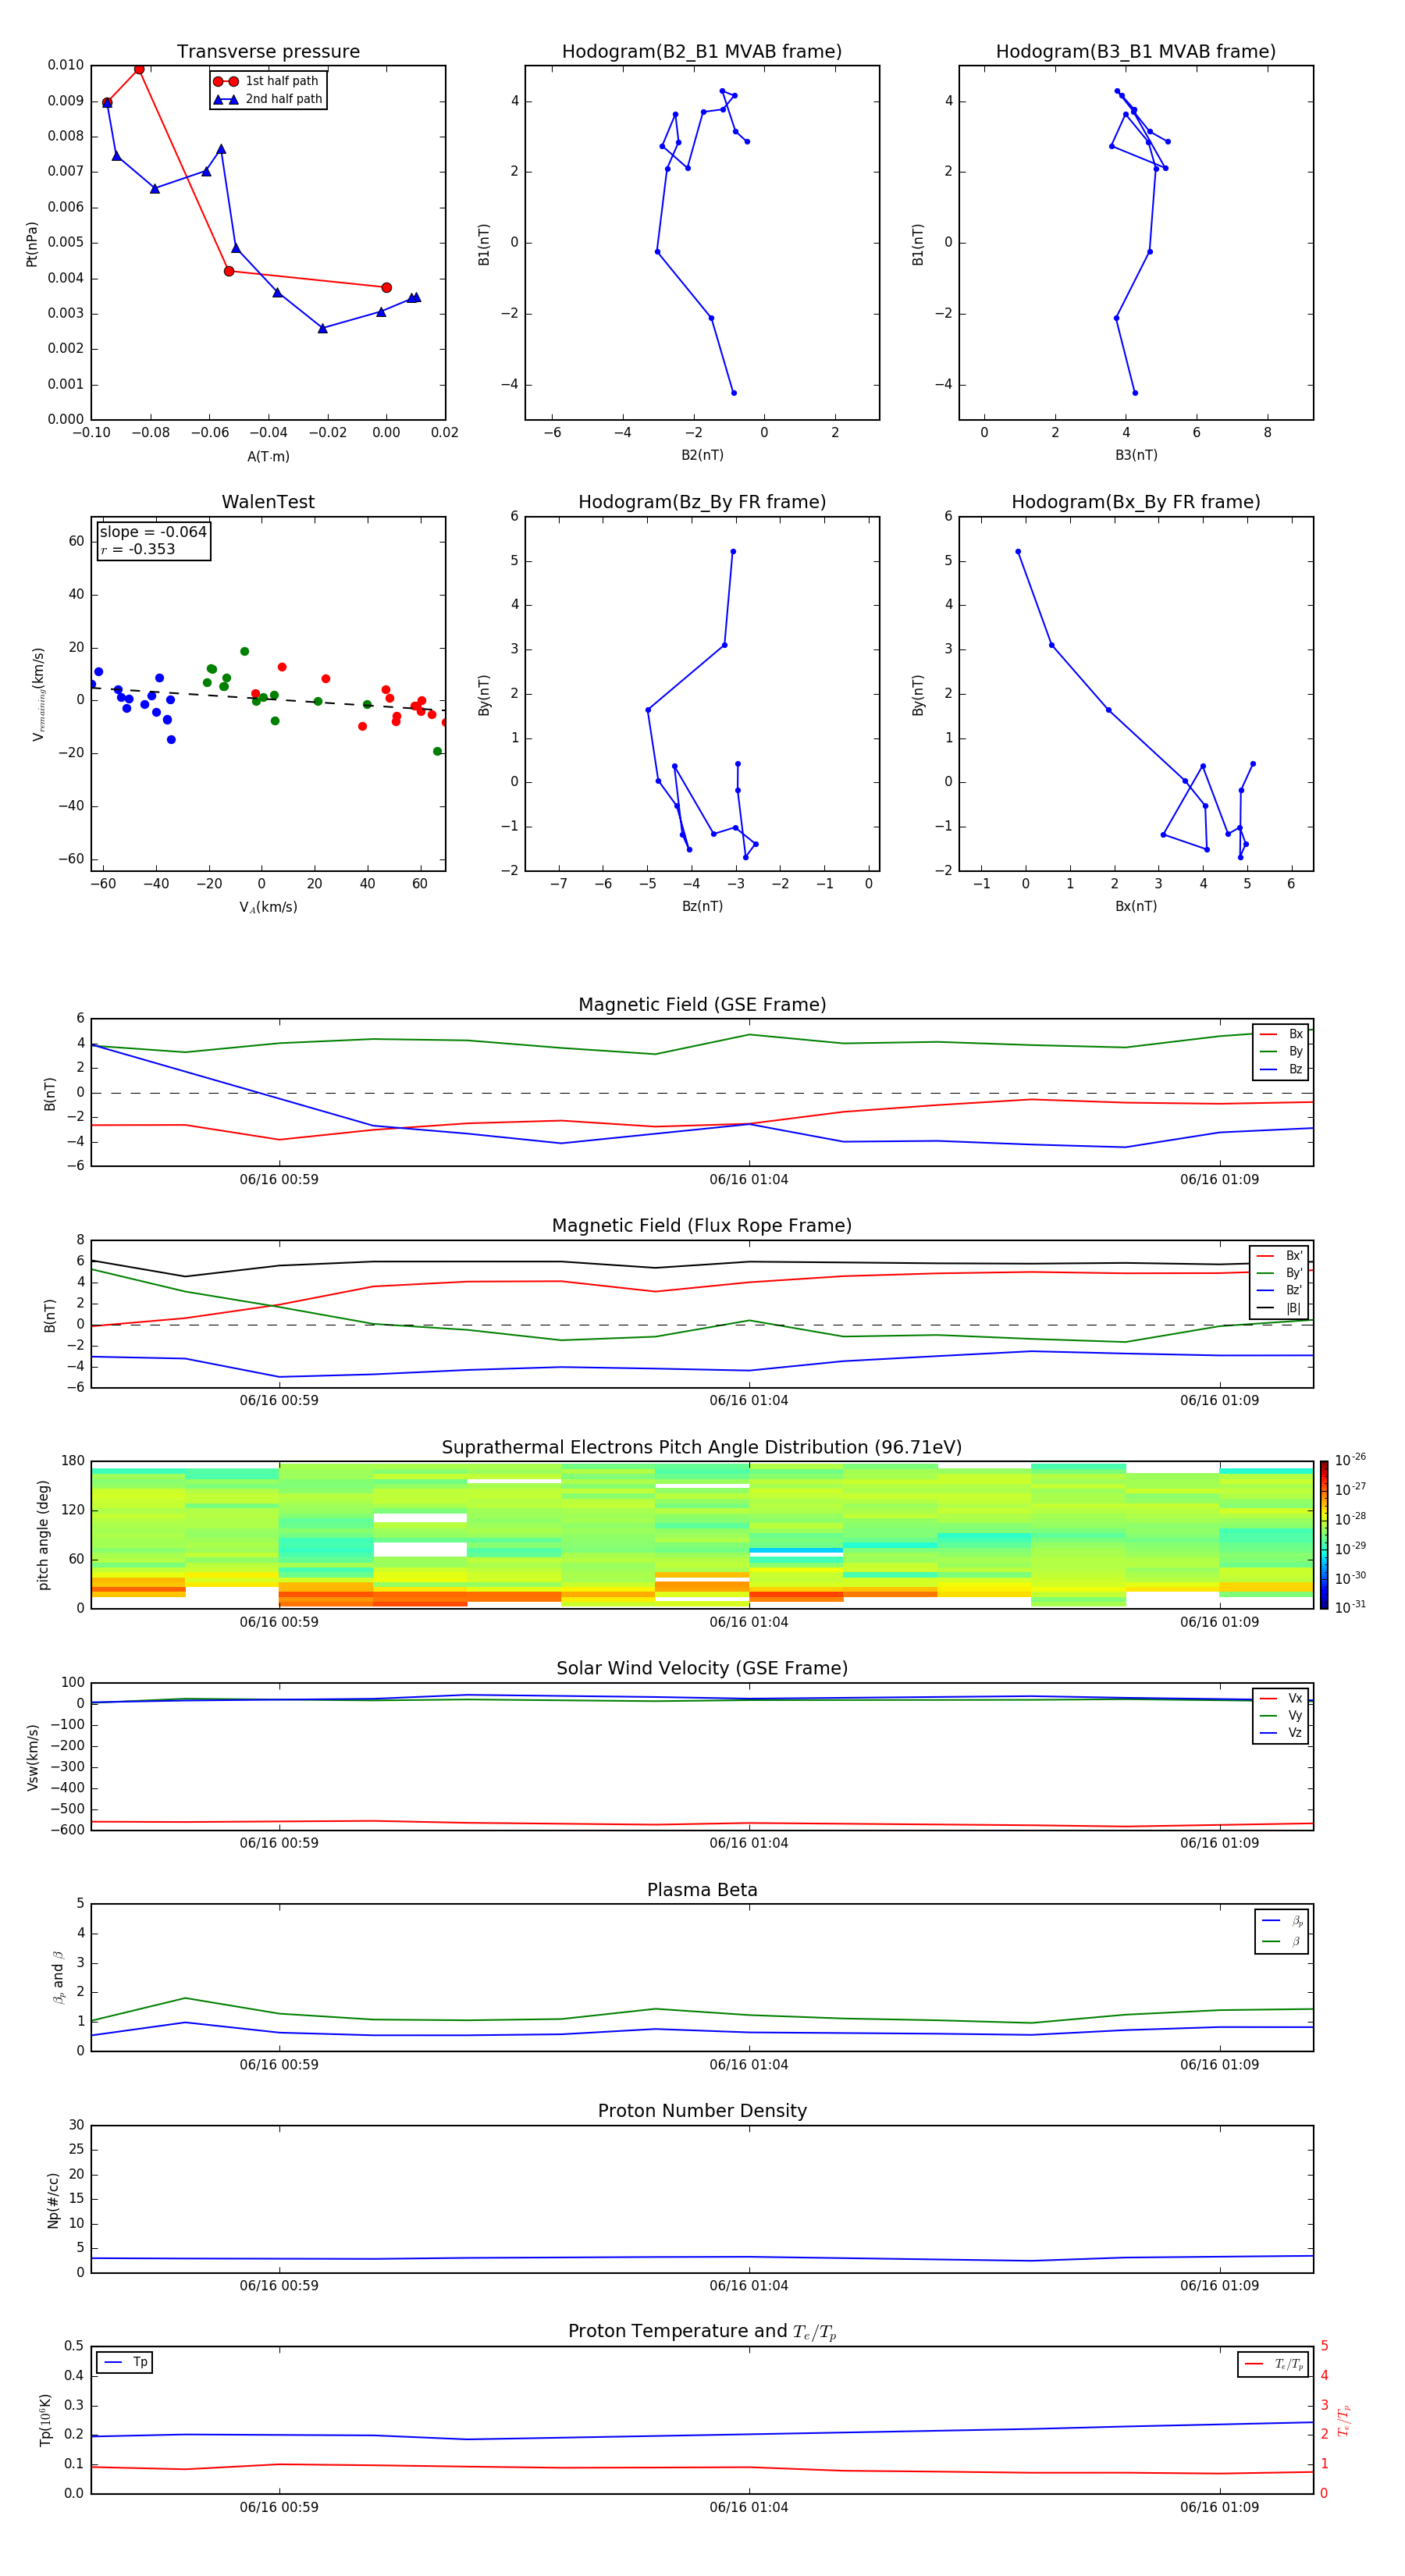Viewport: 1405px width, 2576px height.
Task: Click the Bx legend entry in GSE magnetic field plot
Action: pyautogui.click(x=1281, y=1034)
